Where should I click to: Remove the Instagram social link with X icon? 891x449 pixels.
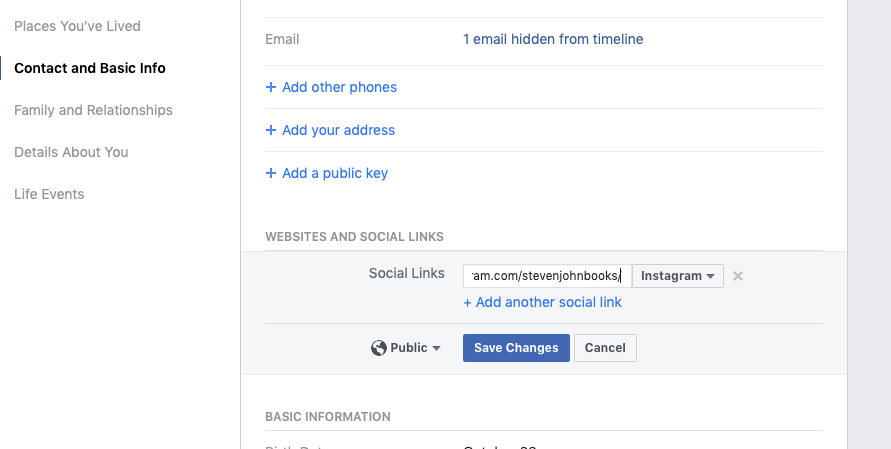pos(738,276)
